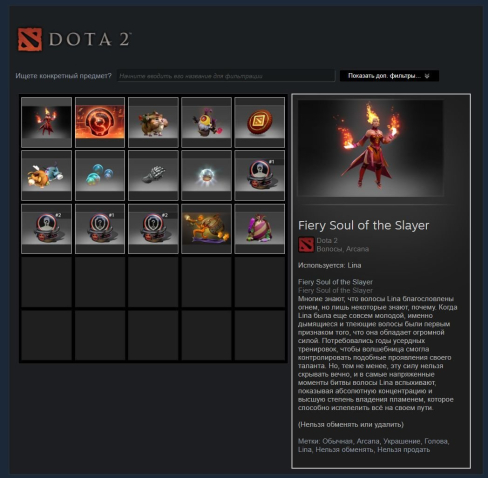This screenshot has width=488, height=478.
Task: Click the Dota 2 logo header
Action: click(x=75, y=39)
